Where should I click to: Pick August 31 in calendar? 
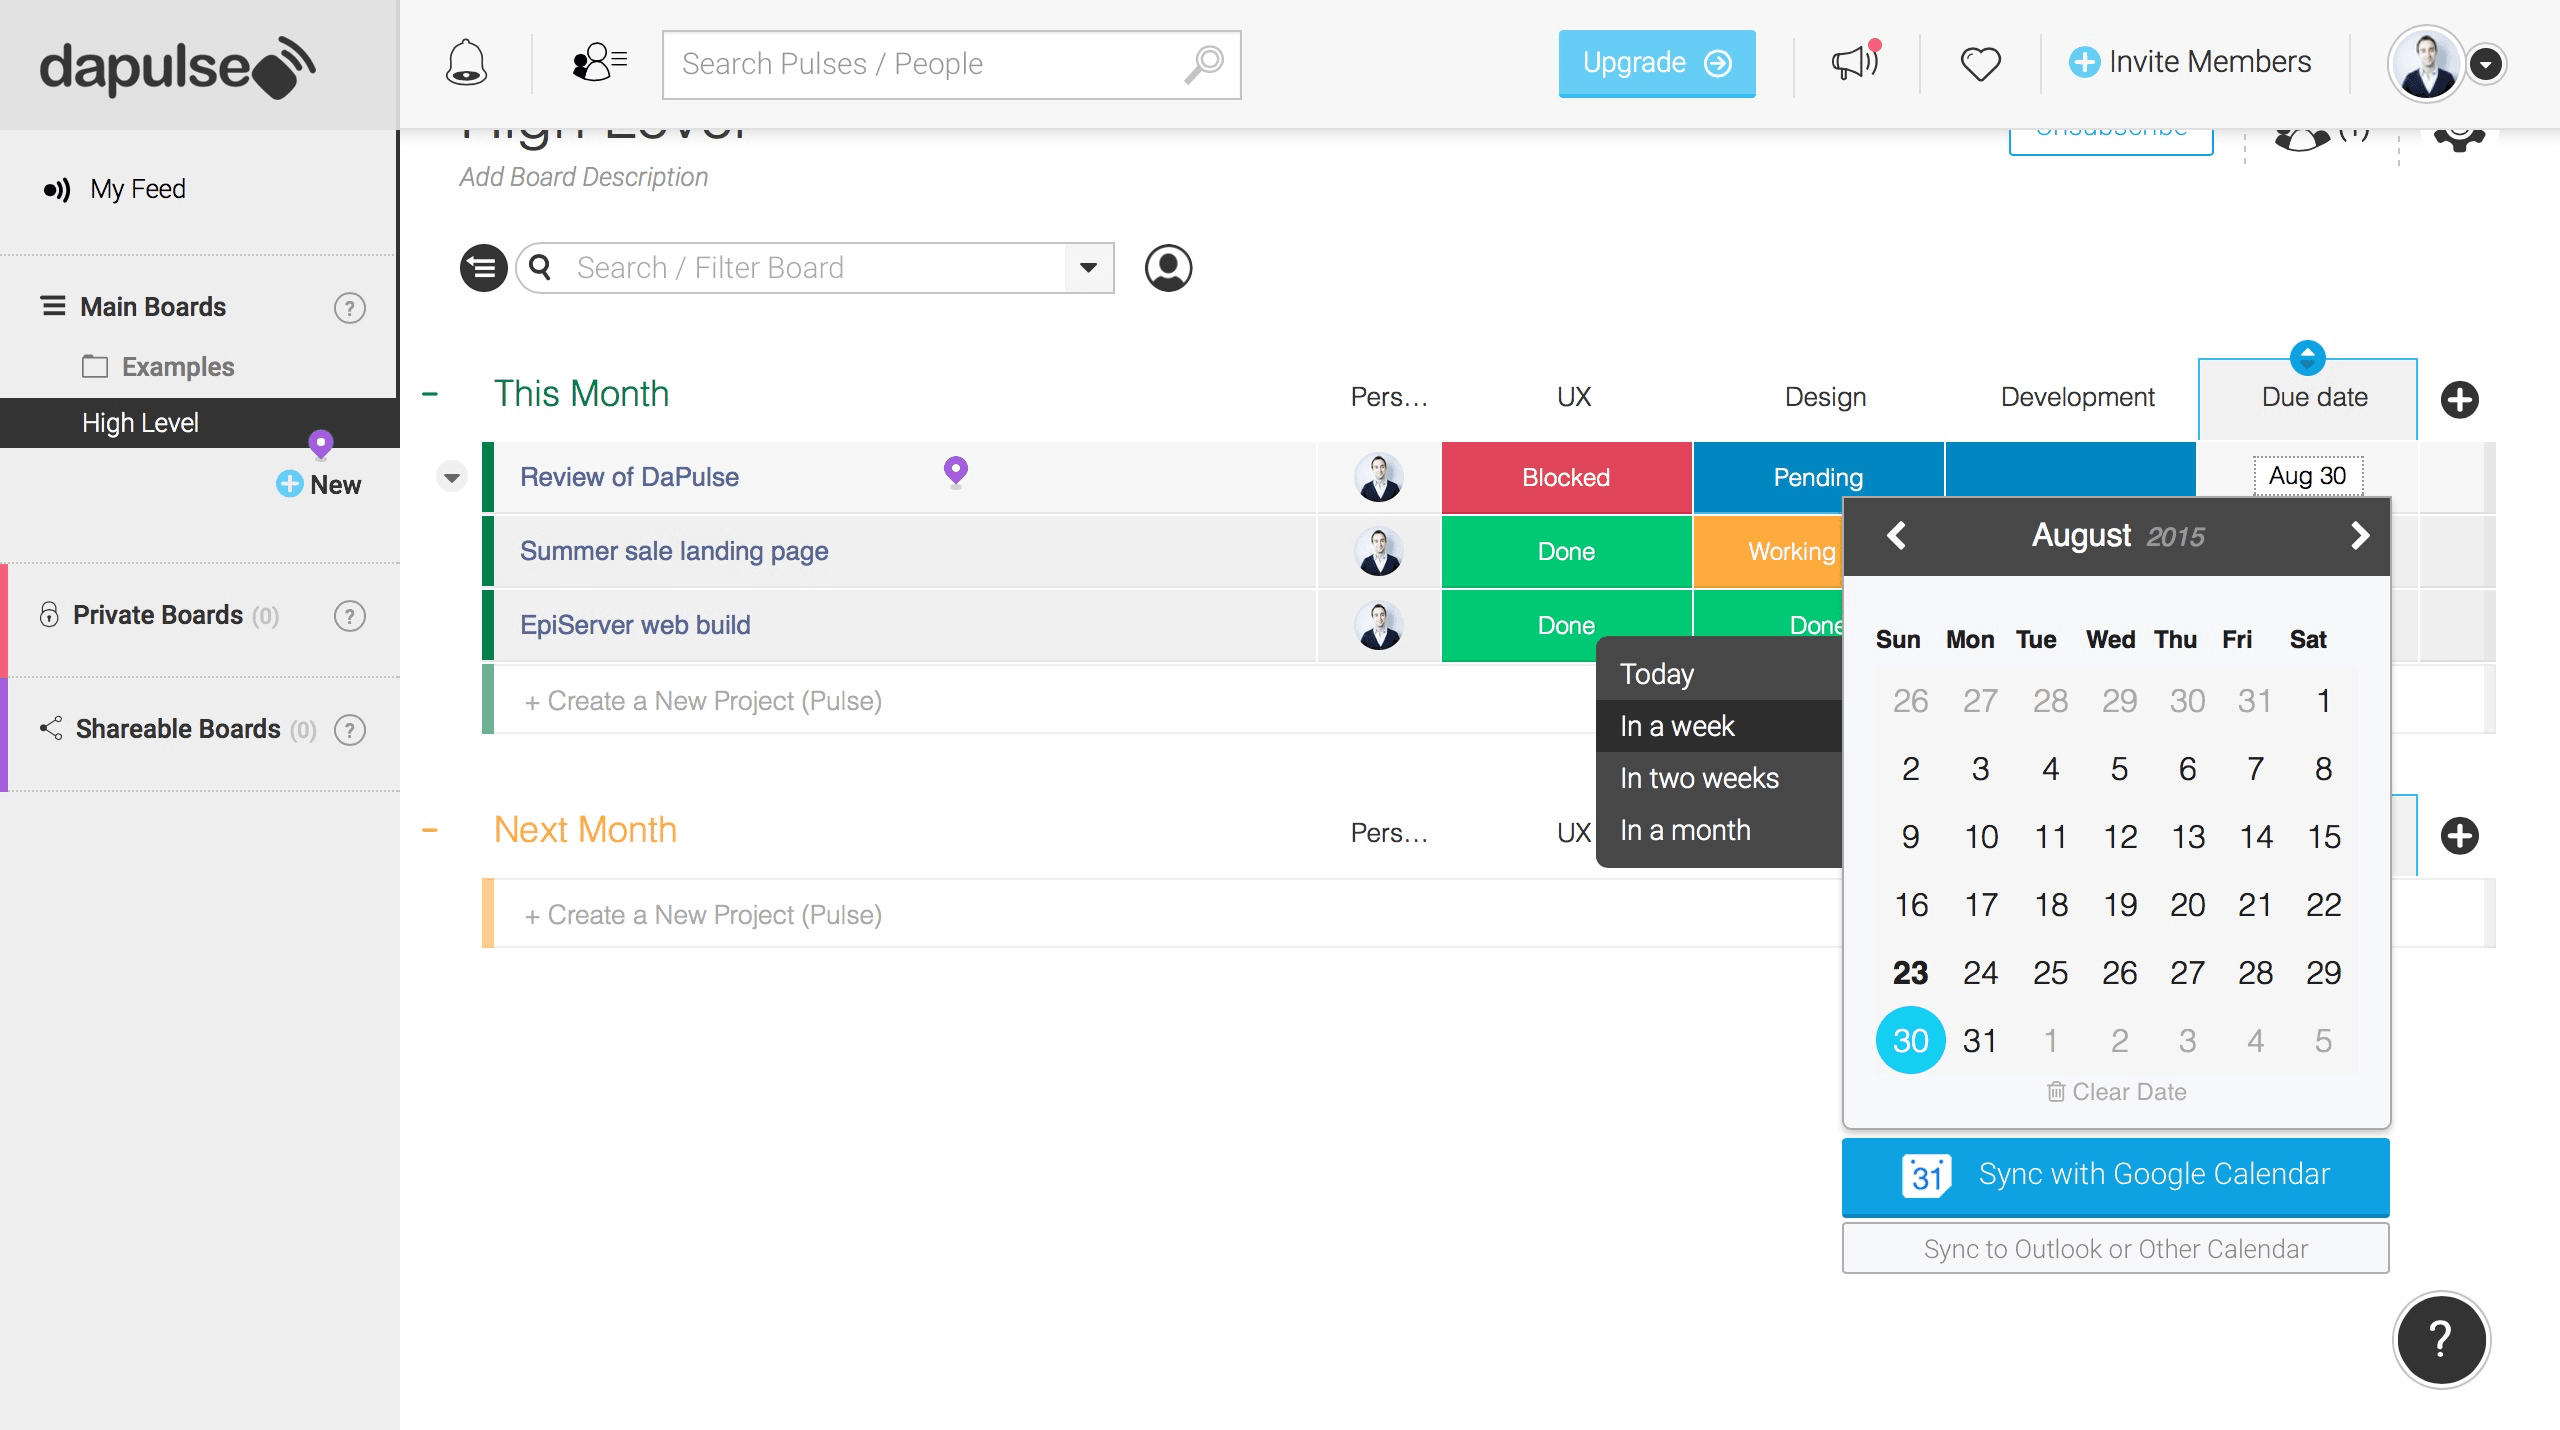click(1980, 1040)
